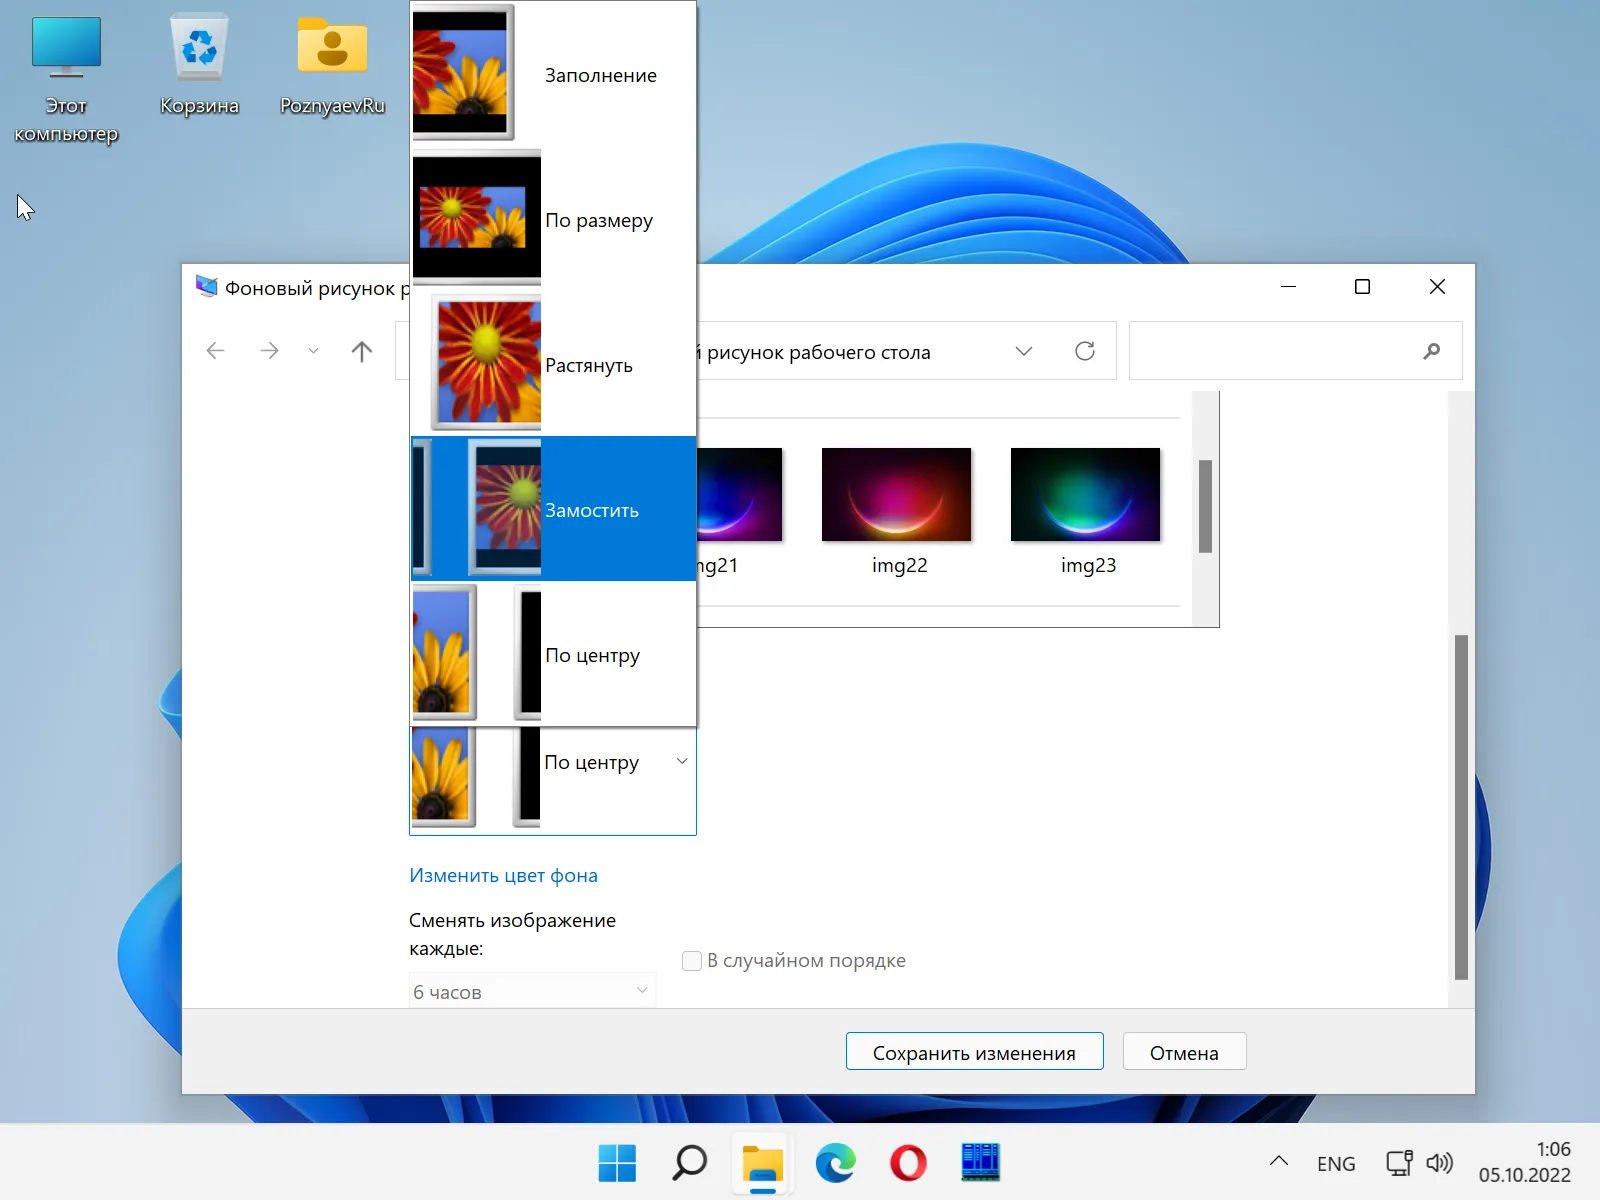Maximize the Фоновый рисунок window

pos(1362,287)
